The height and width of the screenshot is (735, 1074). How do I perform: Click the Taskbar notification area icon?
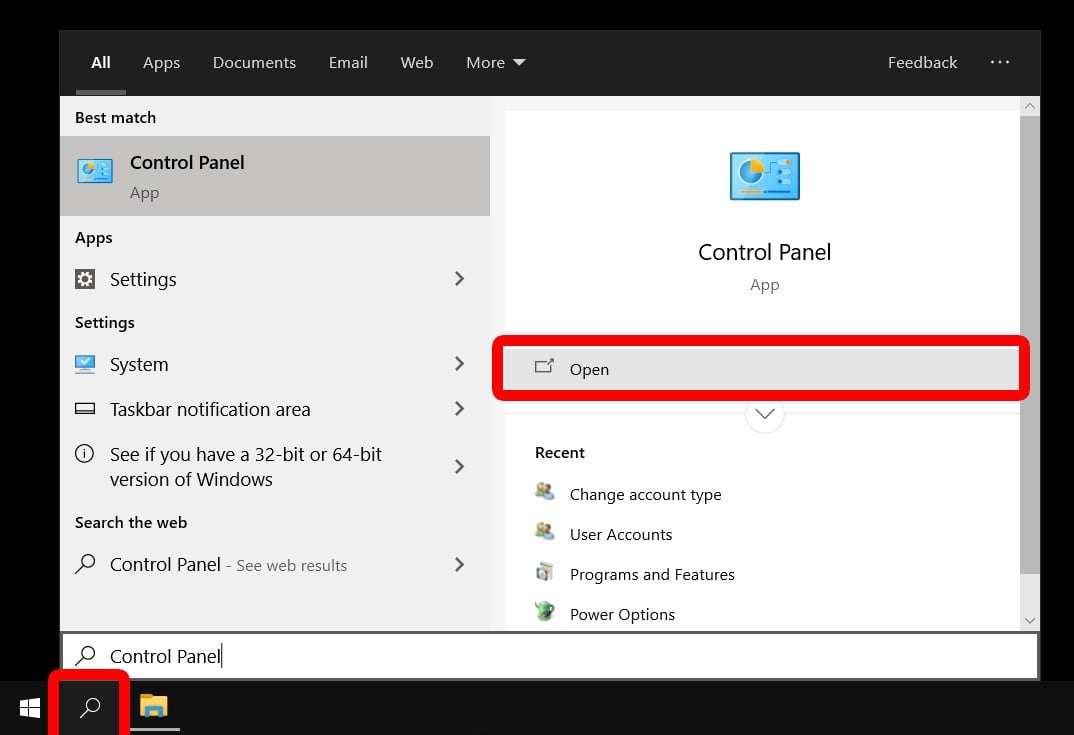pos(85,409)
